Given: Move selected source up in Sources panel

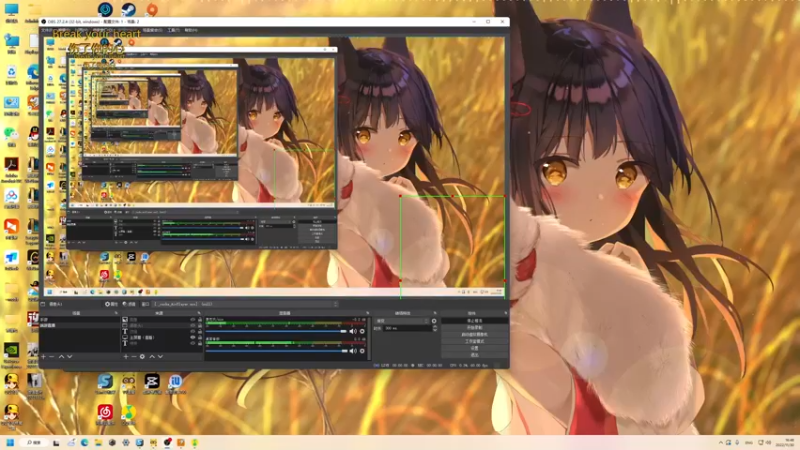Looking at the screenshot, I should [152, 357].
